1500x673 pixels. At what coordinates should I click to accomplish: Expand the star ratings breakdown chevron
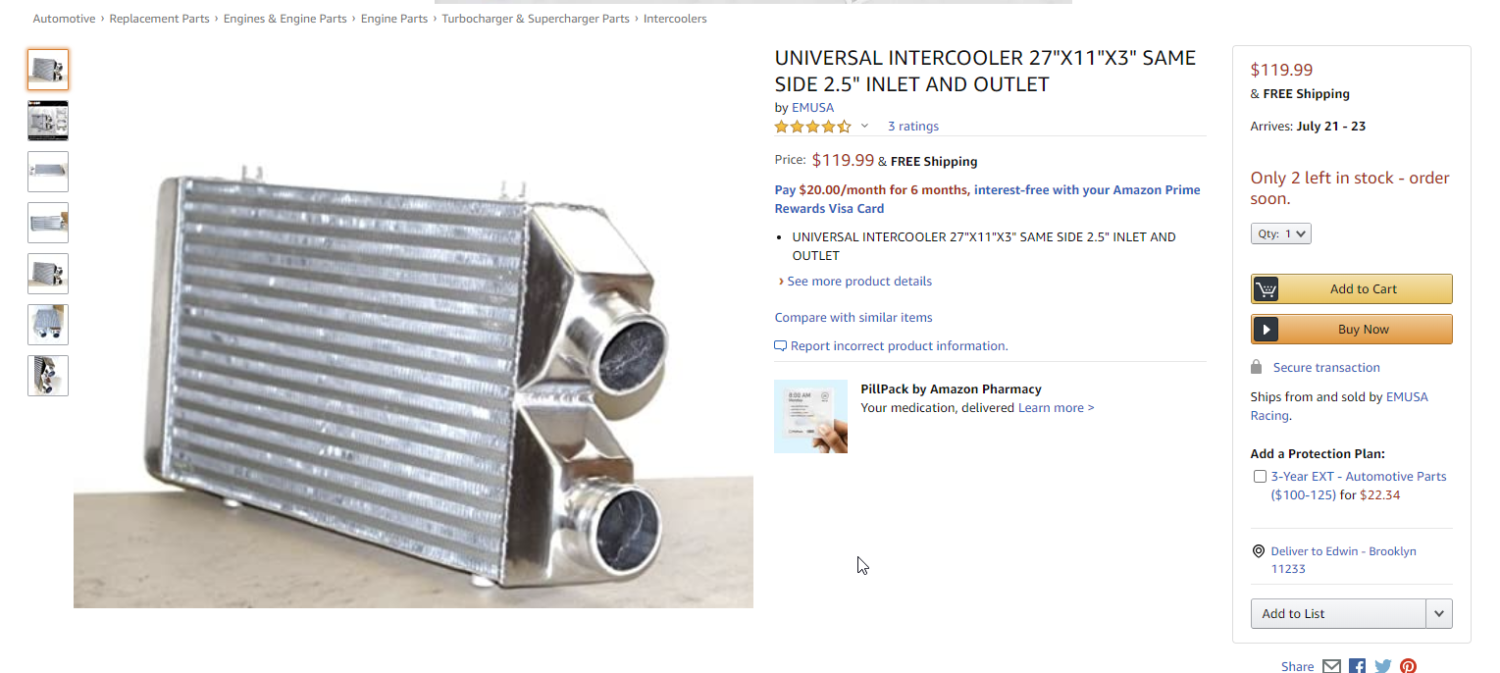point(865,126)
